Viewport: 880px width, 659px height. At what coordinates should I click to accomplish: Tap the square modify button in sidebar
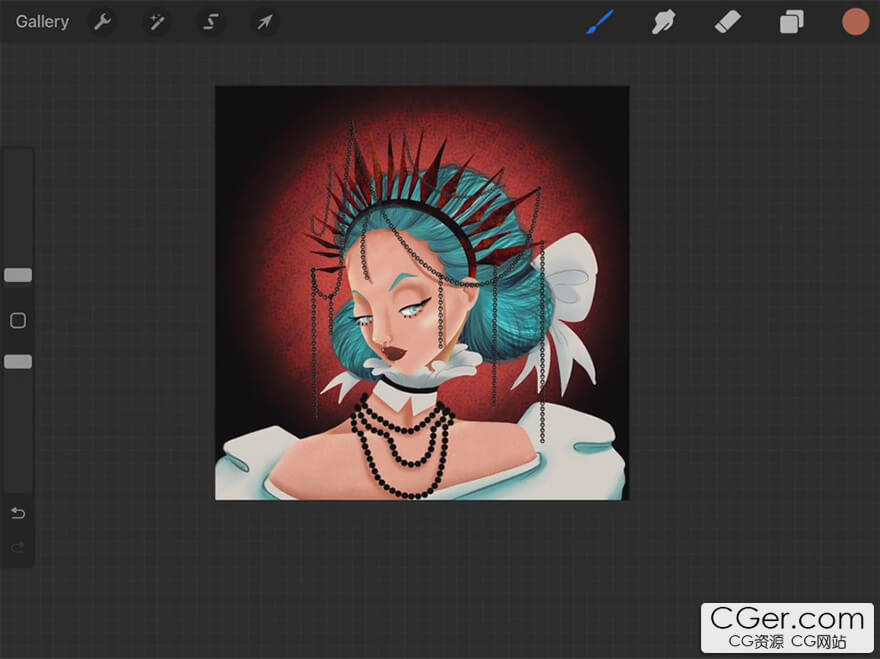point(18,321)
